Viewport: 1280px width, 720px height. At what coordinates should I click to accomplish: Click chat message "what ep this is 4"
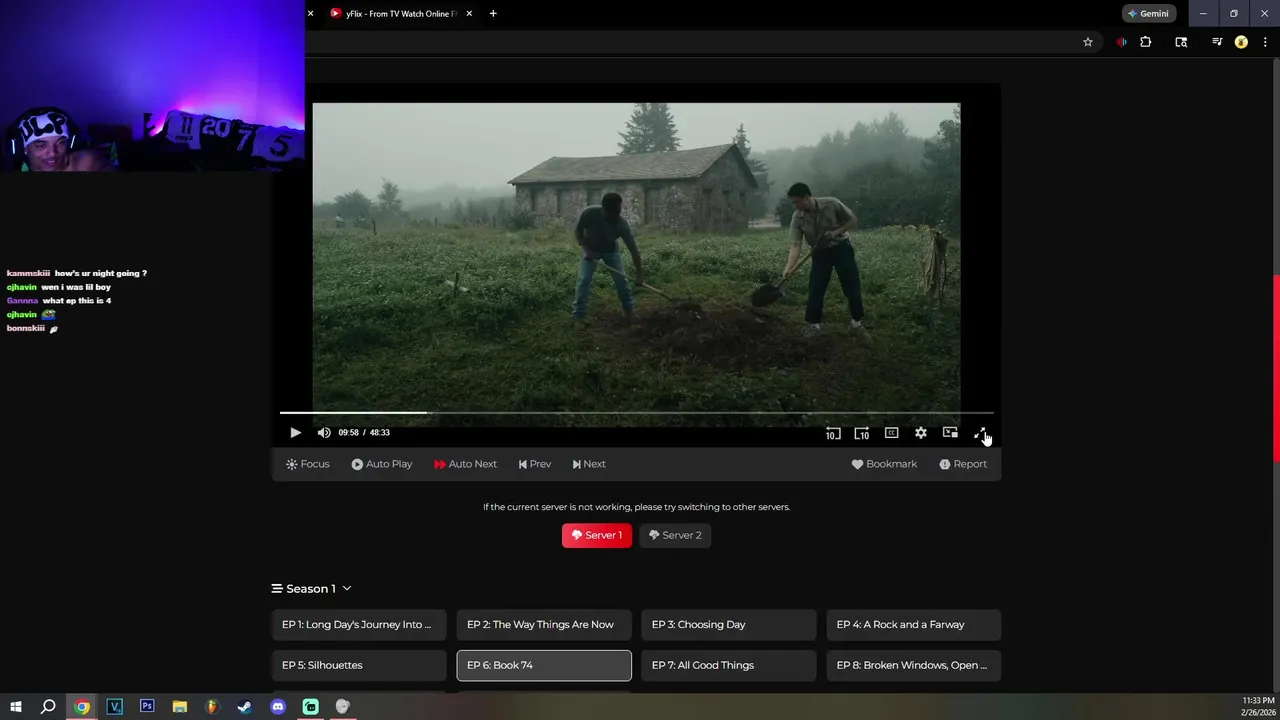[77, 301]
